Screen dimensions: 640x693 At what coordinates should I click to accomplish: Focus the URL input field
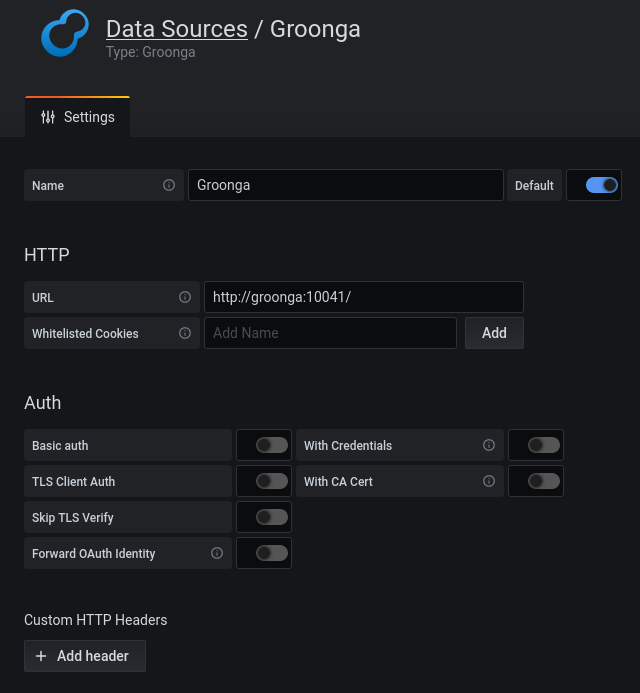[364, 297]
